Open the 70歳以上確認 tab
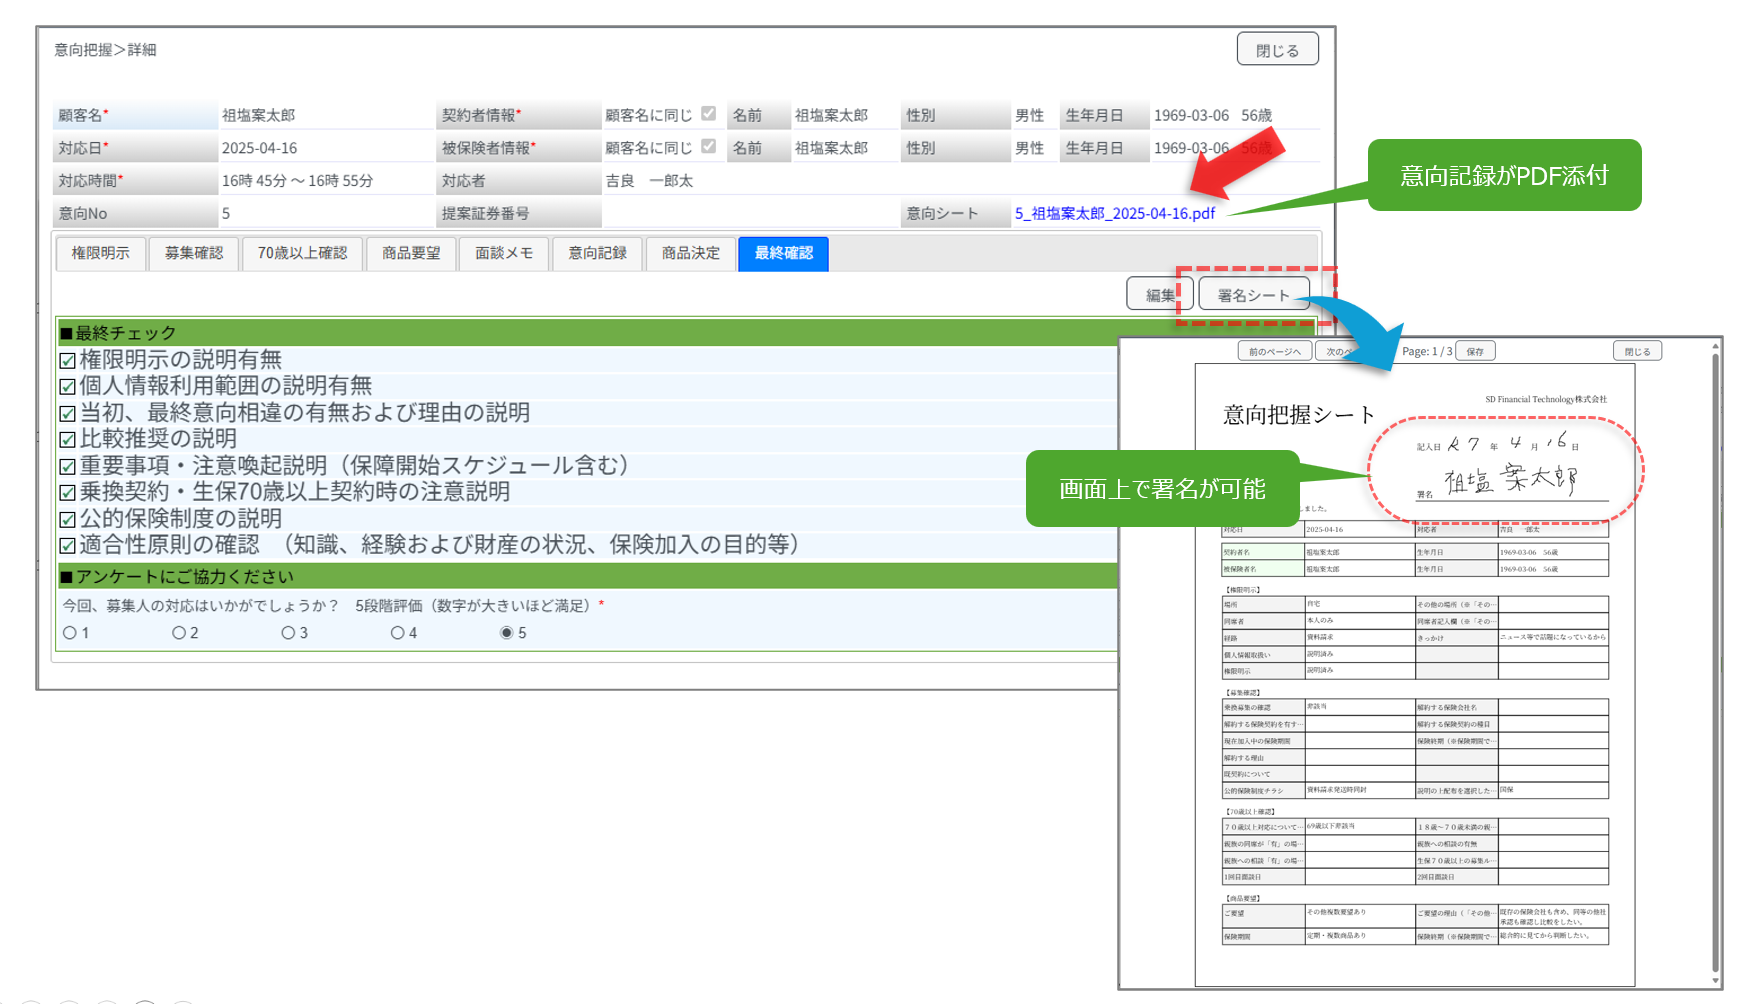The height and width of the screenshot is (1004, 1763). pos(302,253)
